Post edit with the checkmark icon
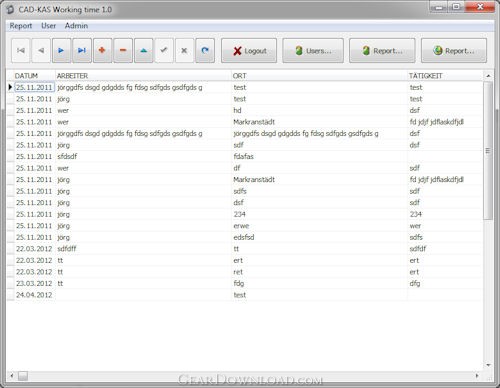The height and width of the screenshot is (388, 500). [x=164, y=50]
